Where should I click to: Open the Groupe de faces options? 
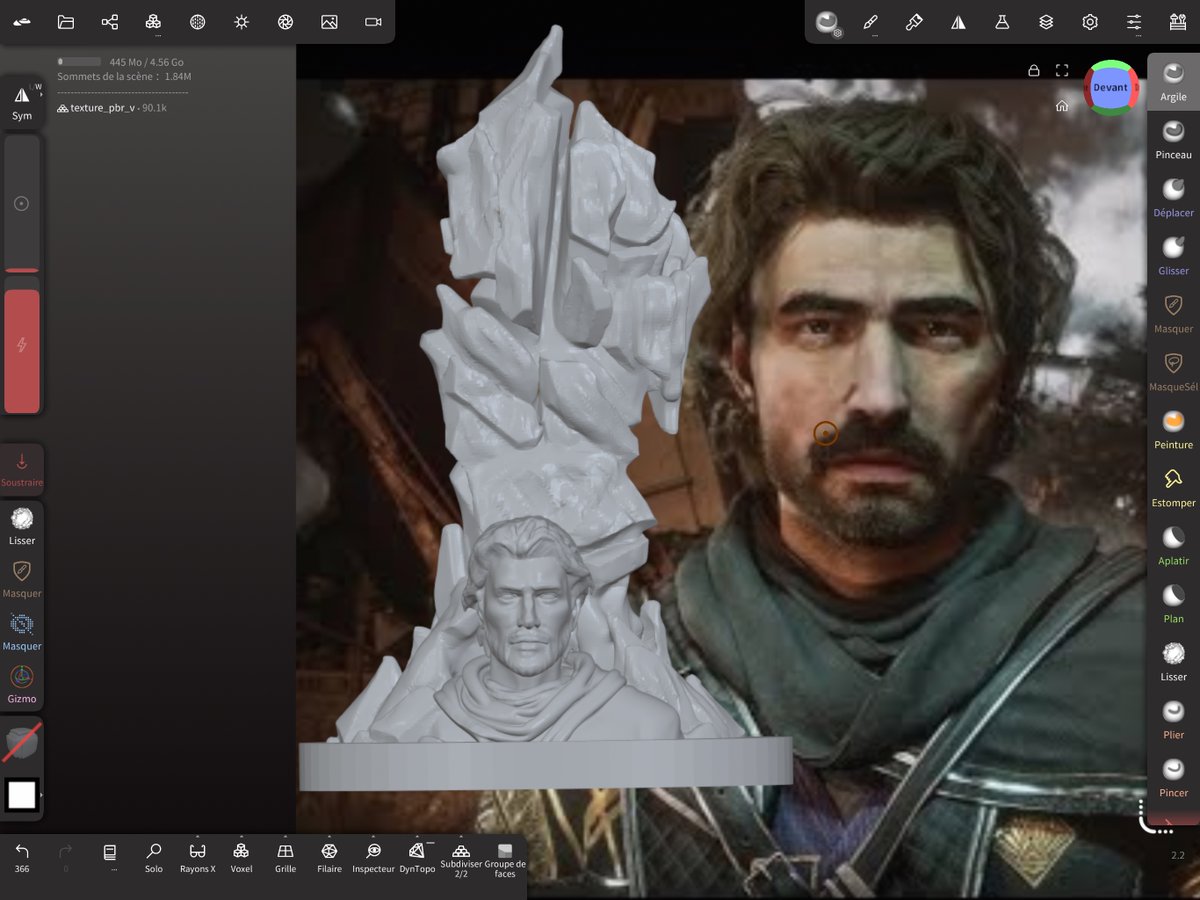point(505,859)
